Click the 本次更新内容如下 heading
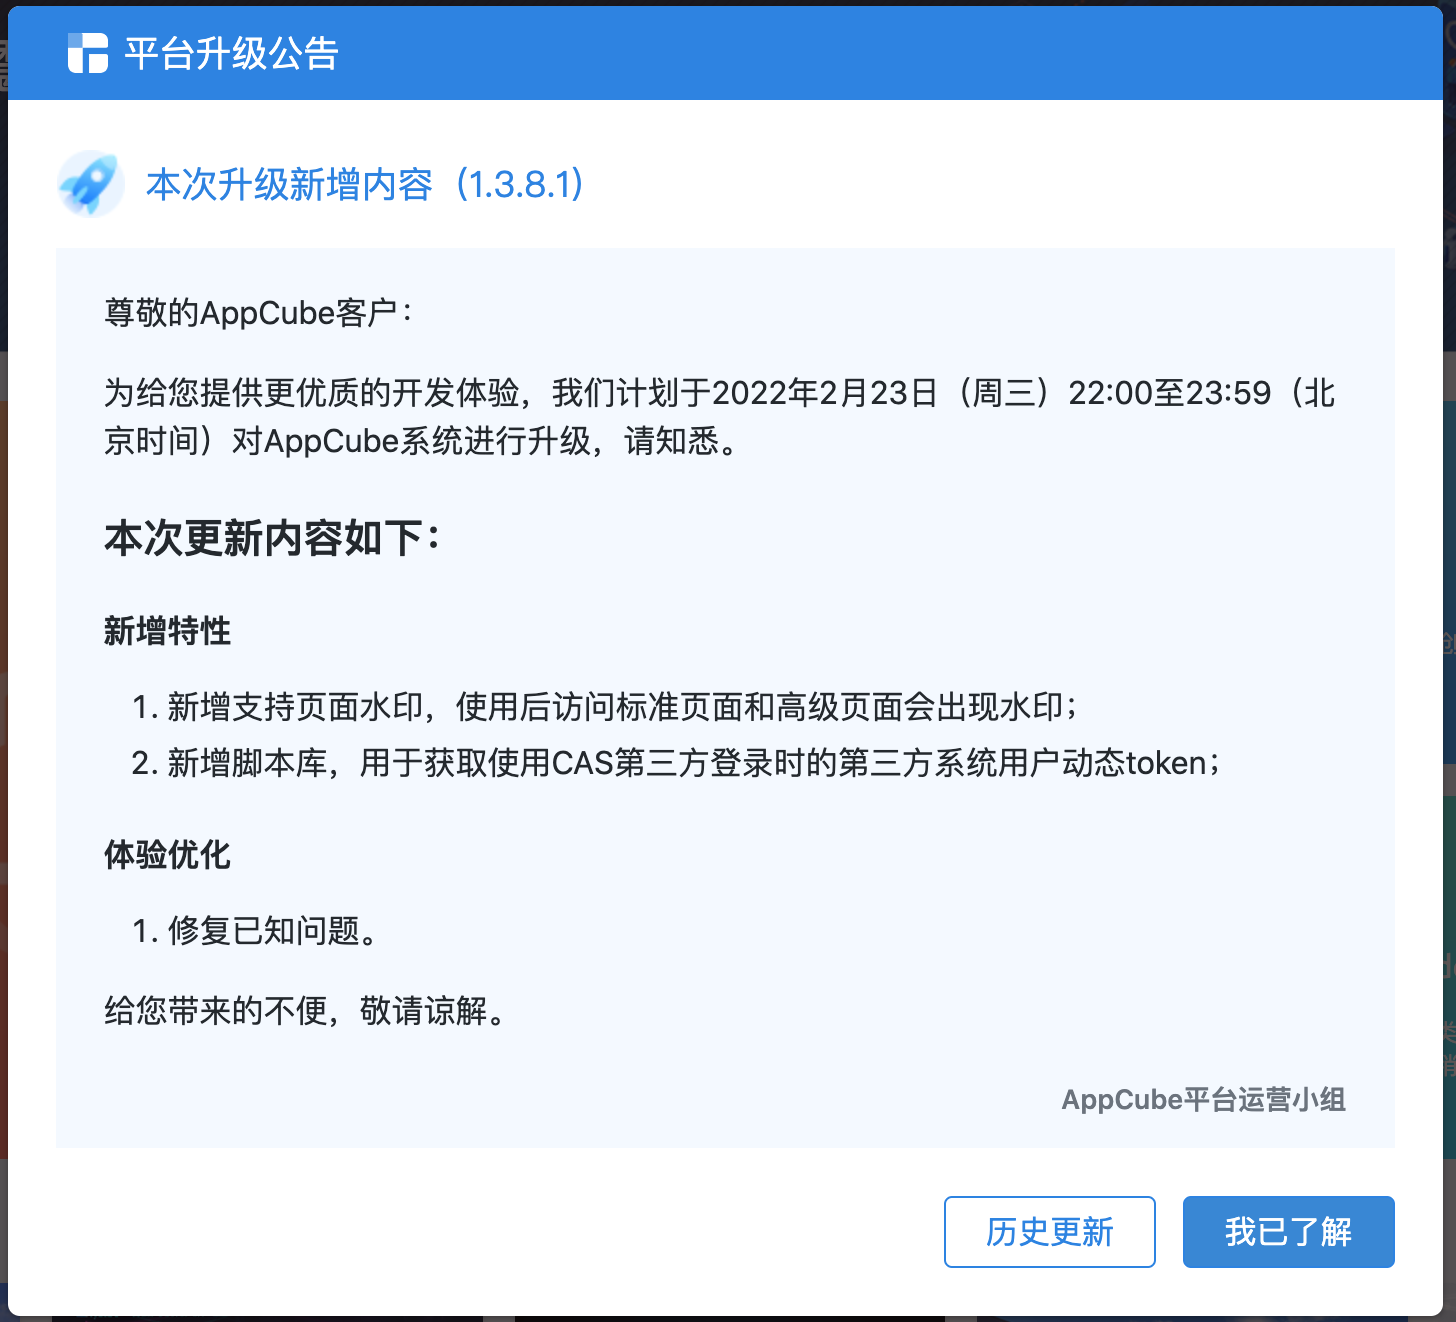The height and width of the screenshot is (1322, 1456). pos(272,538)
